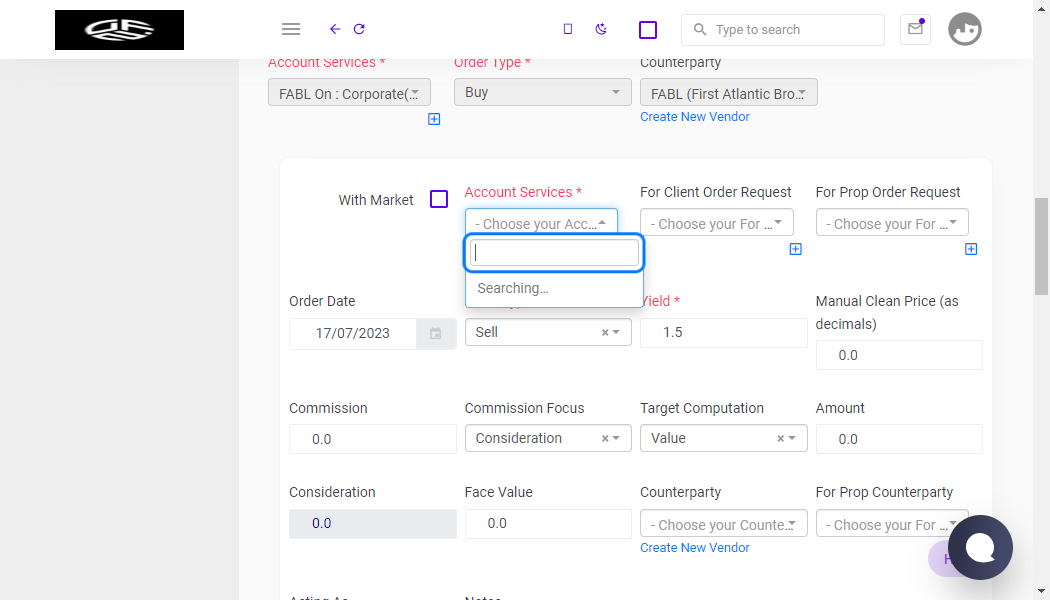Click upper Create New Vendor link
Screen dimensions: 1050x600
(x=694, y=117)
